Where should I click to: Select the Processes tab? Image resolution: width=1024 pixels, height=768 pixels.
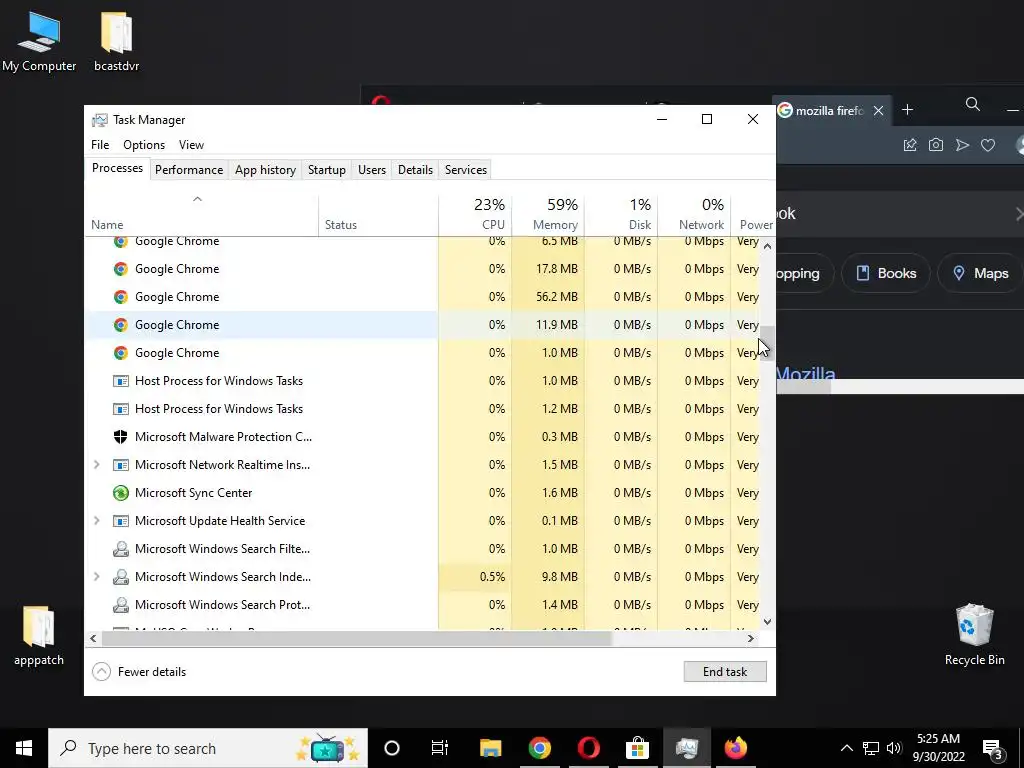tap(118, 168)
